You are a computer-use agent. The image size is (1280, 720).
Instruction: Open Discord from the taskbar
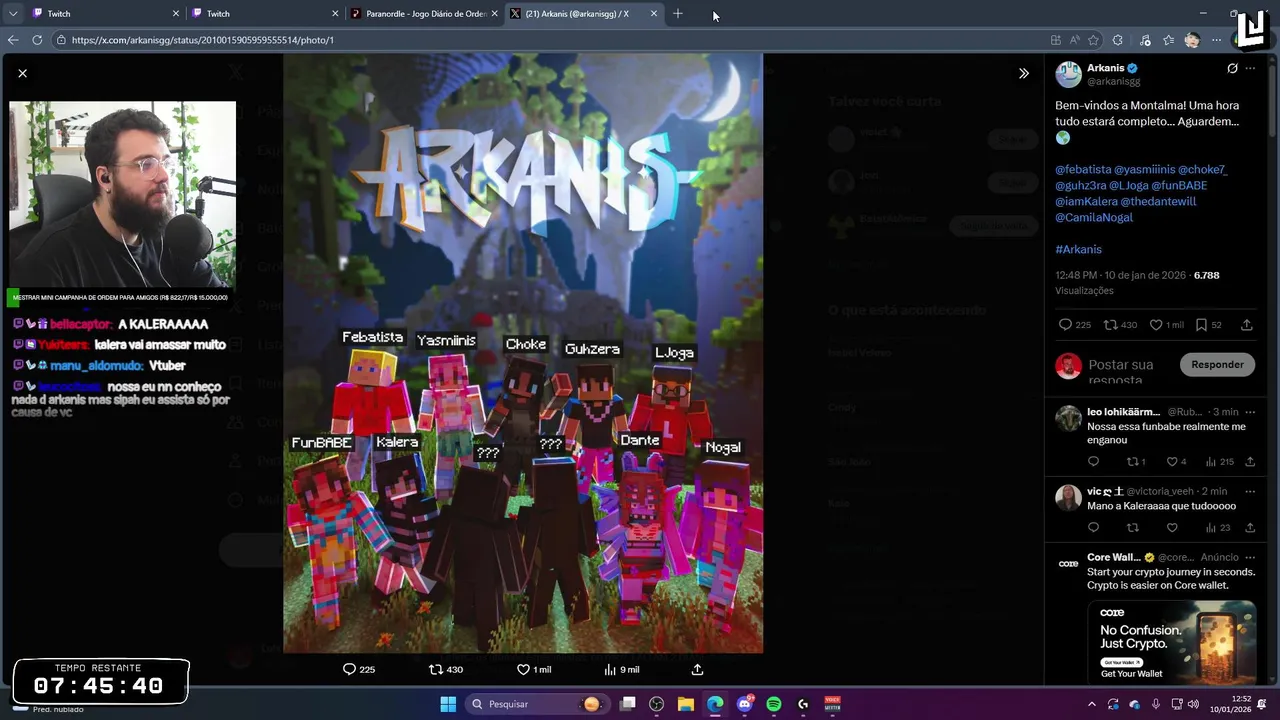click(745, 704)
